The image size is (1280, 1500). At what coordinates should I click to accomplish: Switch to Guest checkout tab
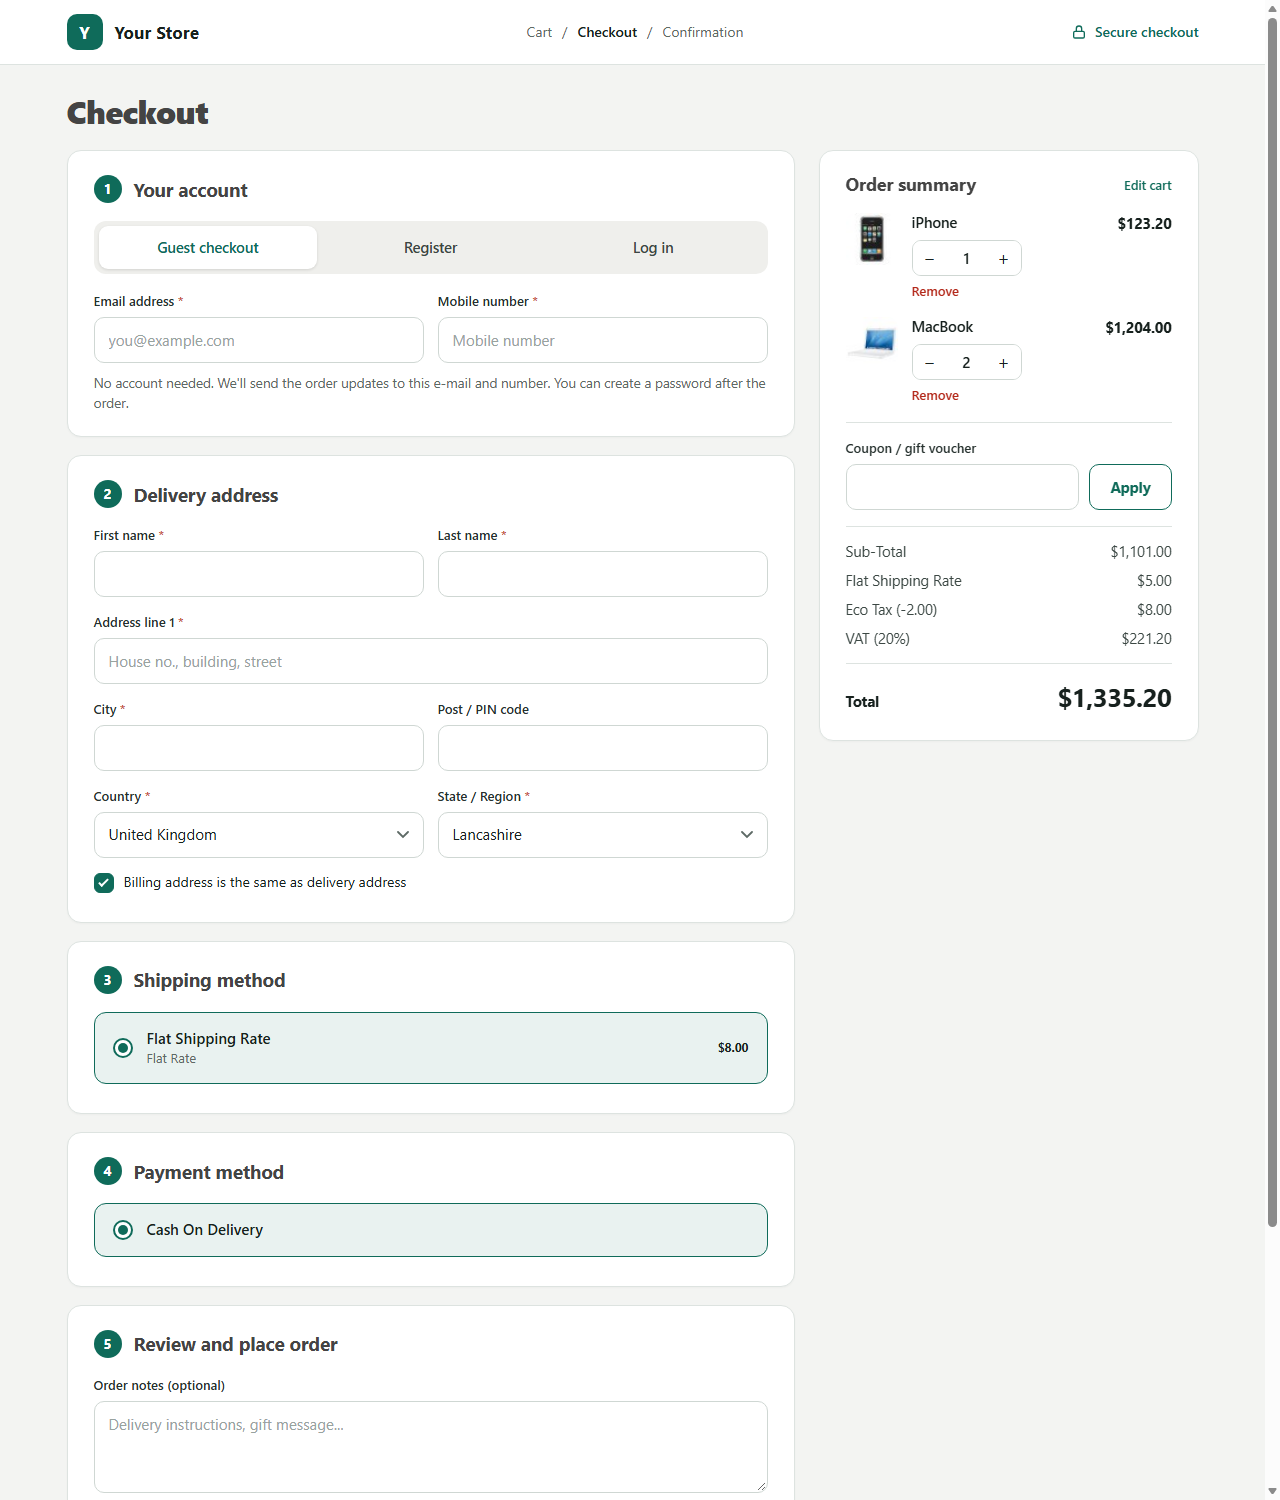coord(208,248)
